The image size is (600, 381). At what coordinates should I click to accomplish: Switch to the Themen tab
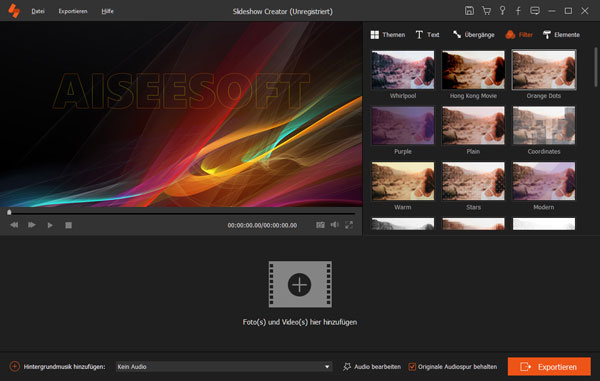388,35
